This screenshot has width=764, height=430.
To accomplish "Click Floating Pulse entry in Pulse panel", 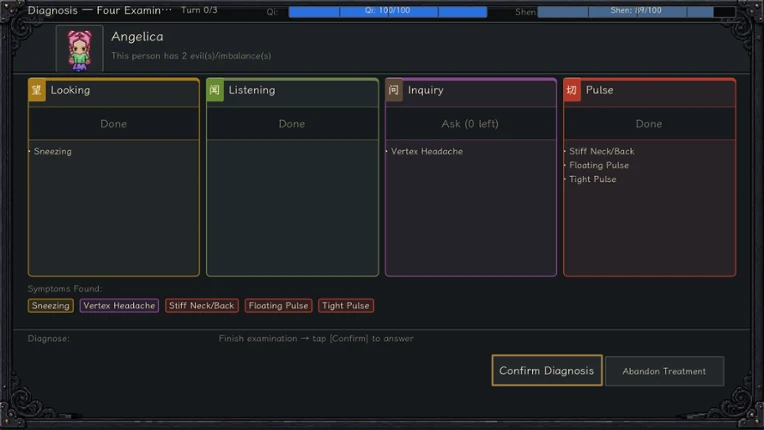I will pyautogui.click(x=599, y=166).
